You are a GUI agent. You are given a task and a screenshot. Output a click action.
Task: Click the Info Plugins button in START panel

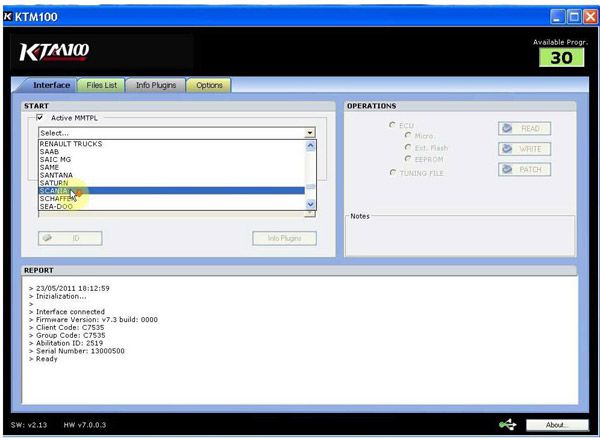[284, 238]
